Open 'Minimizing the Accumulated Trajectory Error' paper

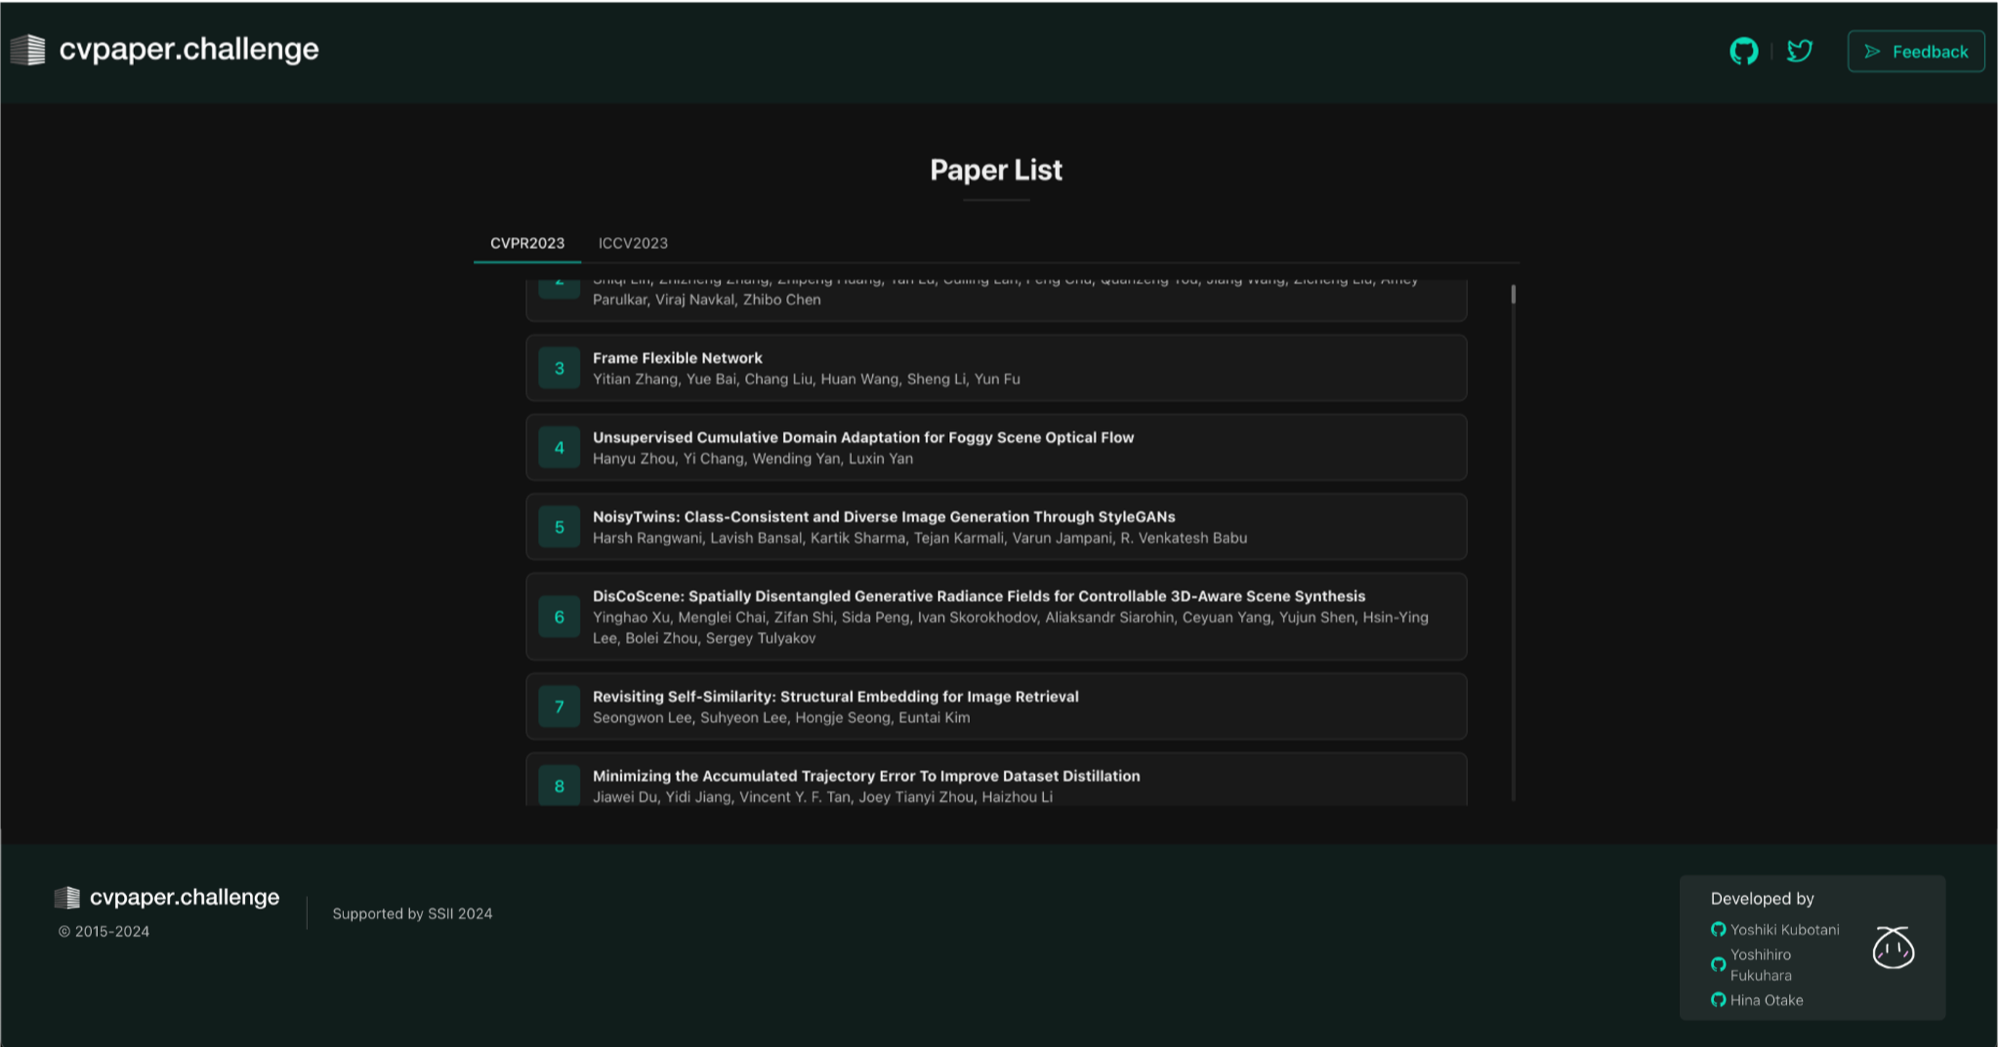point(996,780)
